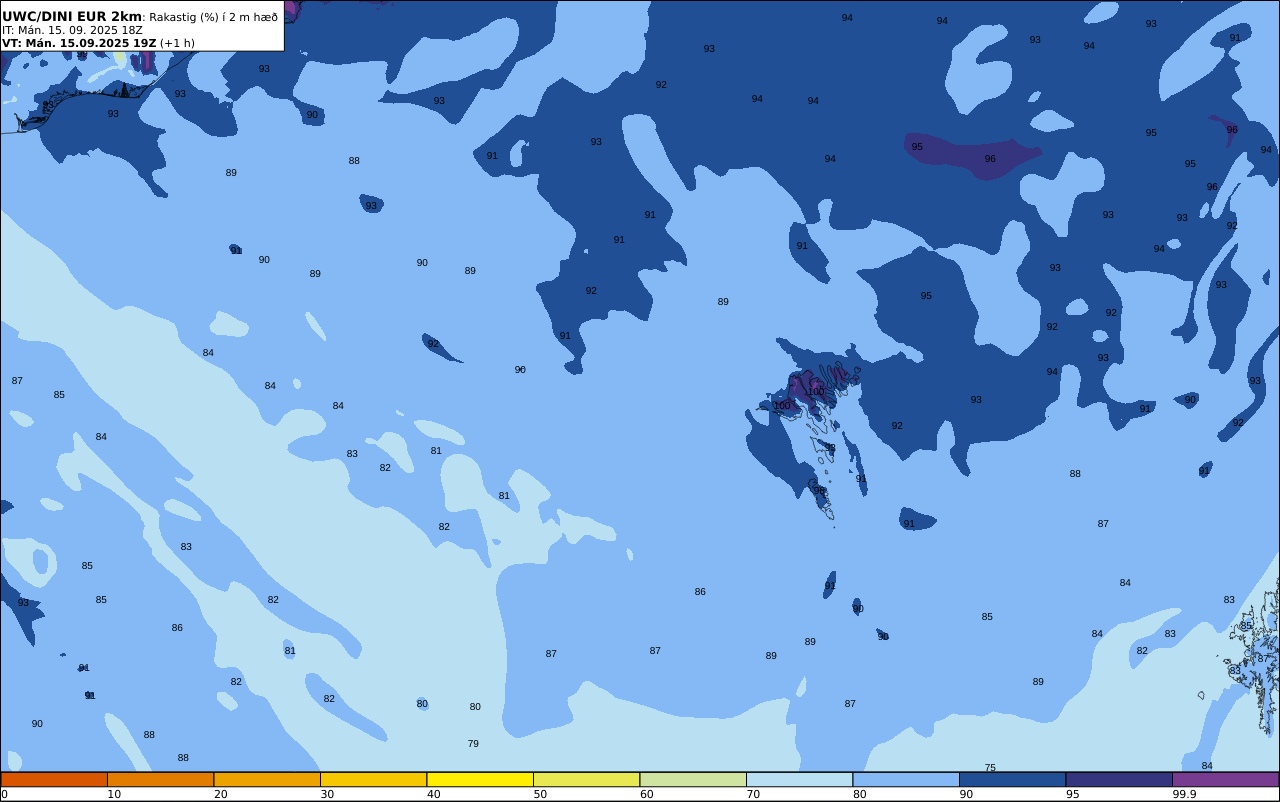
Task: Select the dark blue 90–95 legend swatch
Action: pos(1012,779)
